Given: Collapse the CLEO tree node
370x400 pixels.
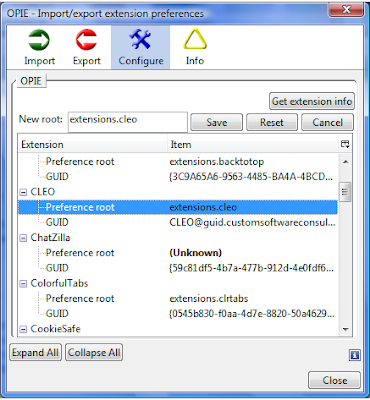Looking at the screenshot, I should [23, 192].
